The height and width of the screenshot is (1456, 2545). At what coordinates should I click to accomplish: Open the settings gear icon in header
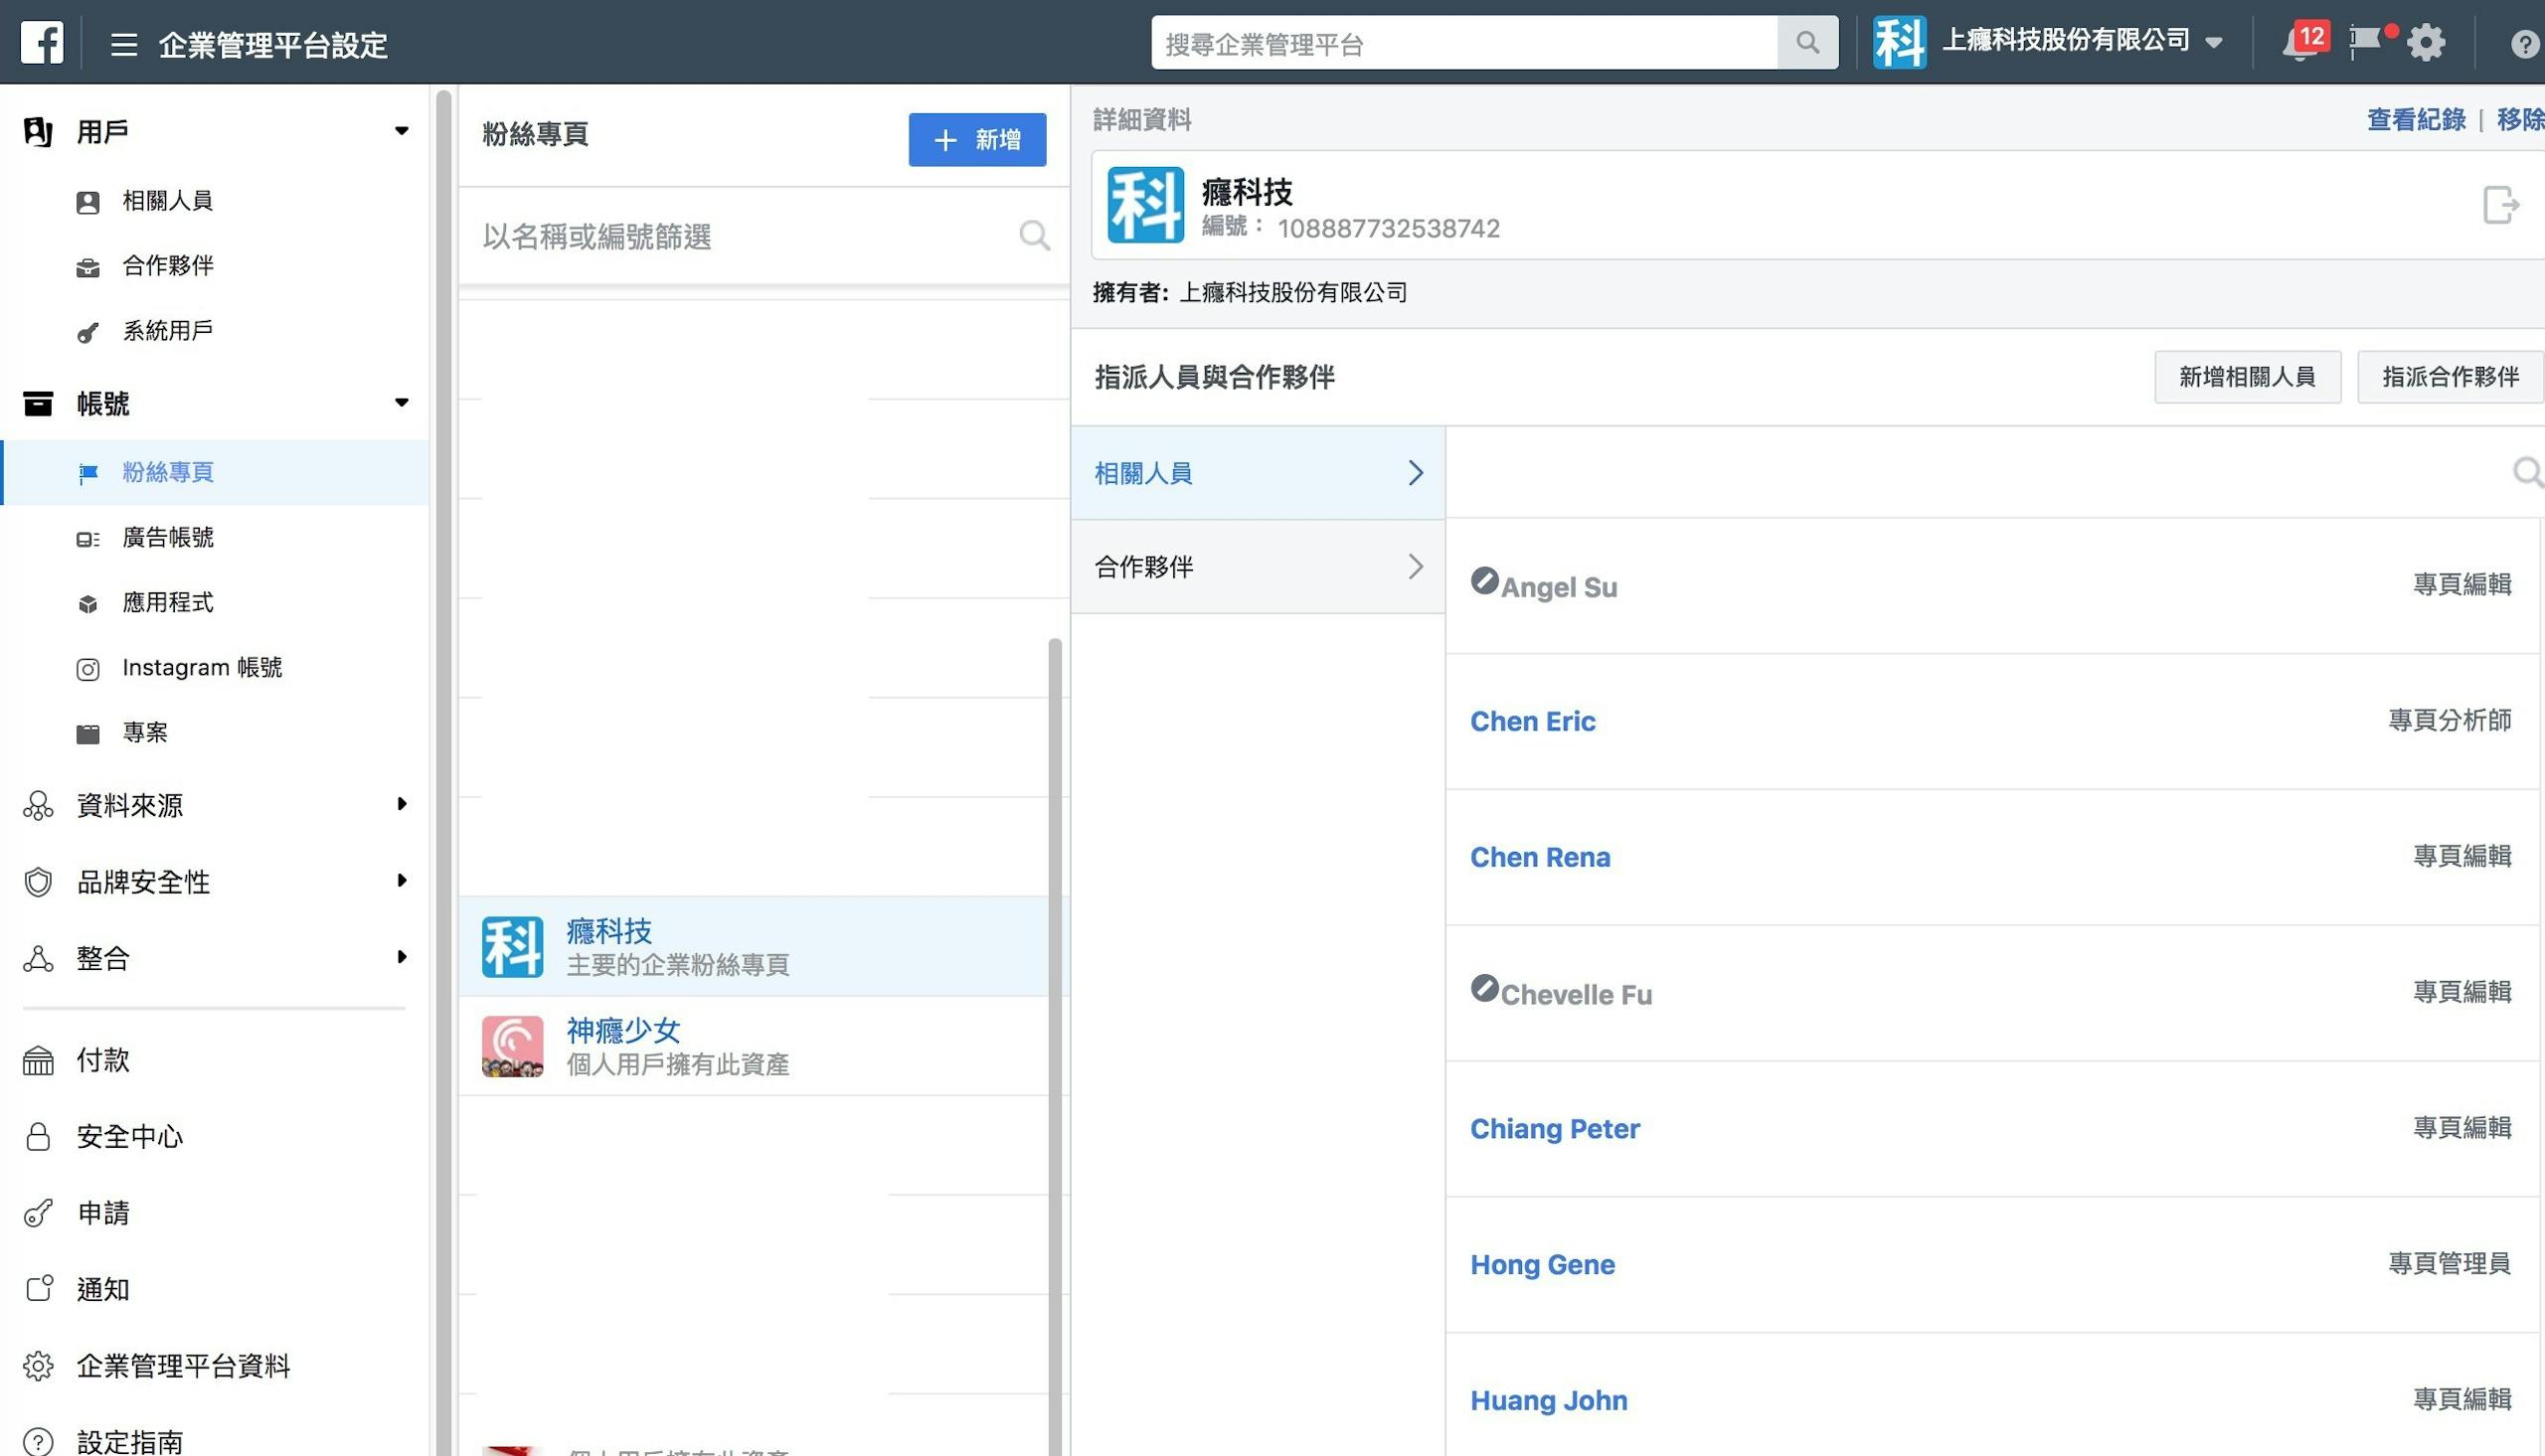2426,43
